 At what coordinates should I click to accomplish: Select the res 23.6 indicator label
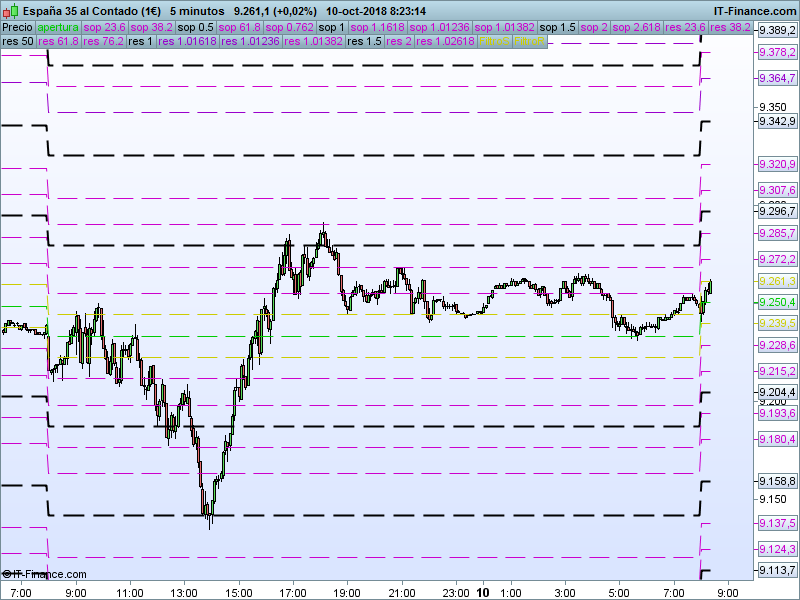click(685, 28)
